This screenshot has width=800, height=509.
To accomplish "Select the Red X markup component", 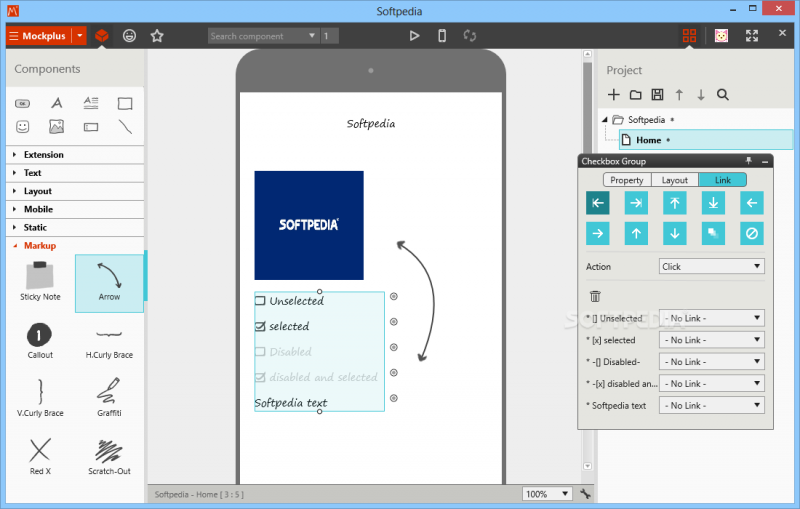I will tap(40, 457).
